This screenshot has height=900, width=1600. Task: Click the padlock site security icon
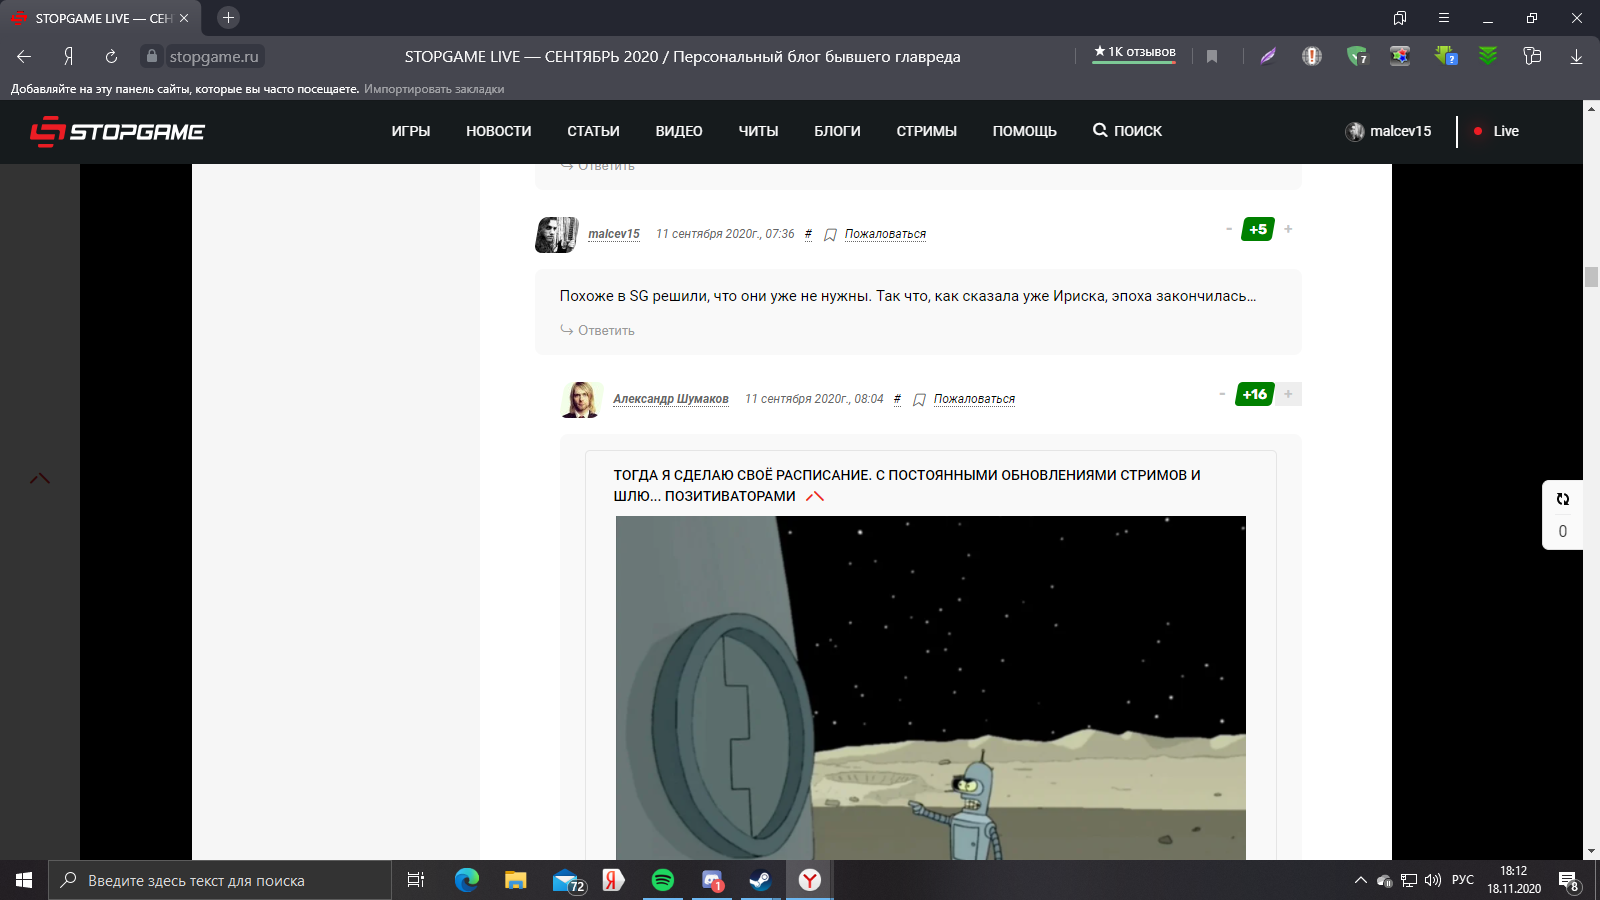click(152, 56)
